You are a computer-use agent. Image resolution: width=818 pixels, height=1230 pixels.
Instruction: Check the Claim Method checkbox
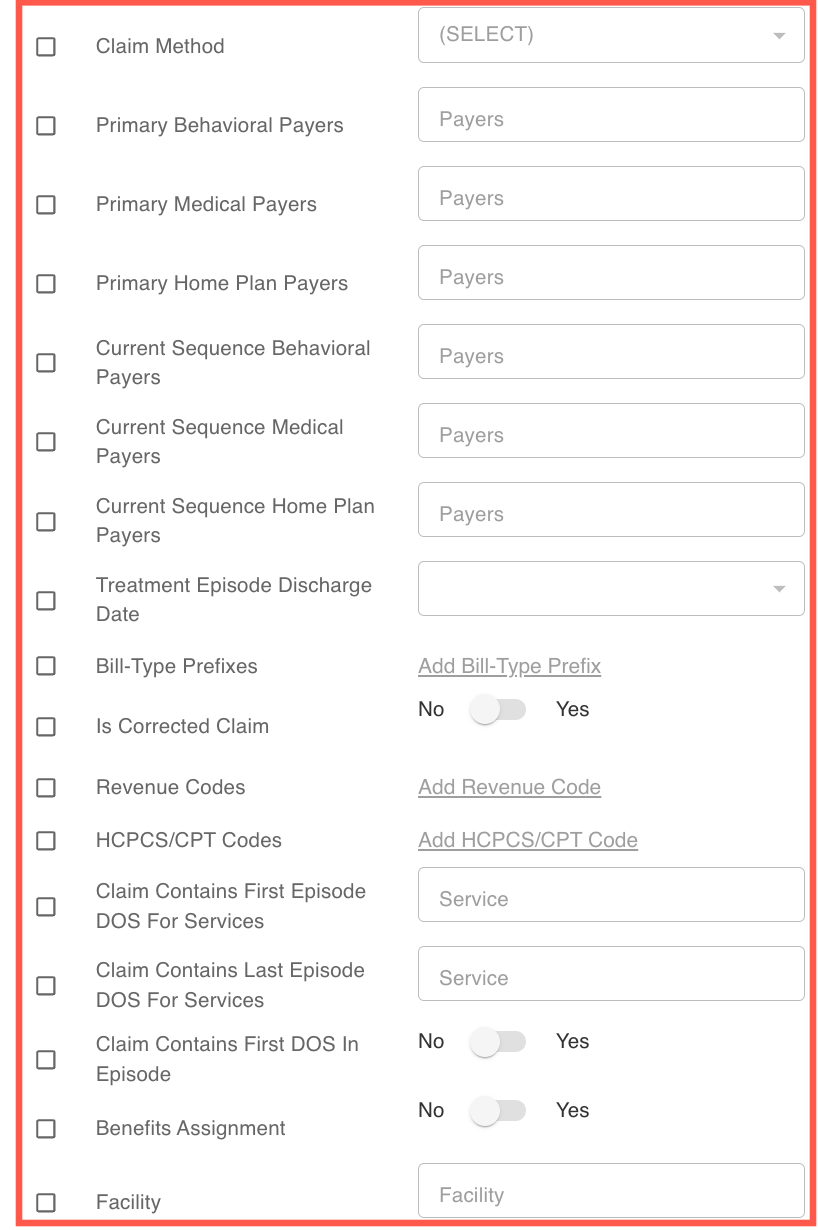pos(46,47)
